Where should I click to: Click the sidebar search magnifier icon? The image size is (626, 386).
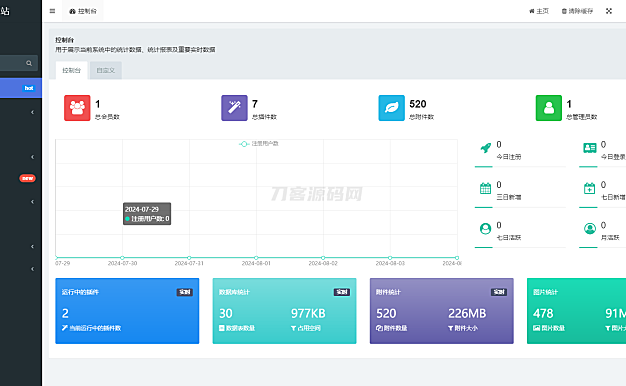point(29,63)
